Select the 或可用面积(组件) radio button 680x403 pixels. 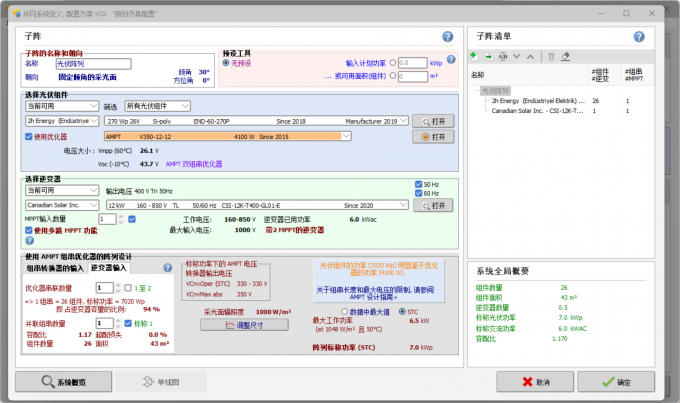393,75
